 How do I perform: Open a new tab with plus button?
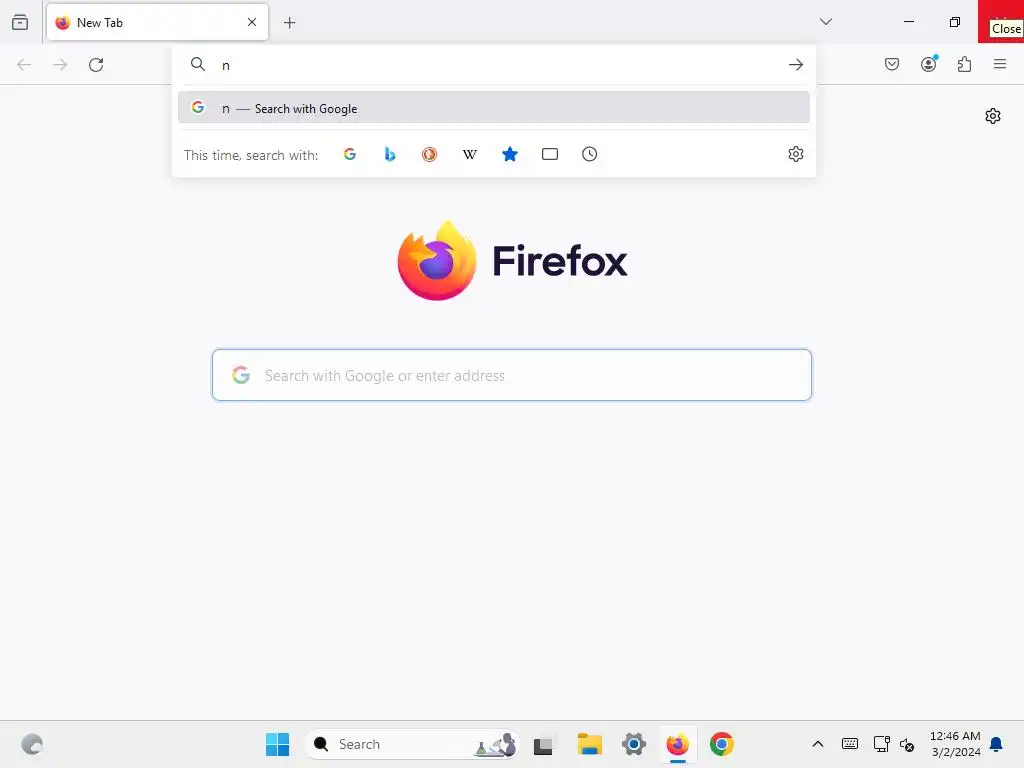point(290,23)
